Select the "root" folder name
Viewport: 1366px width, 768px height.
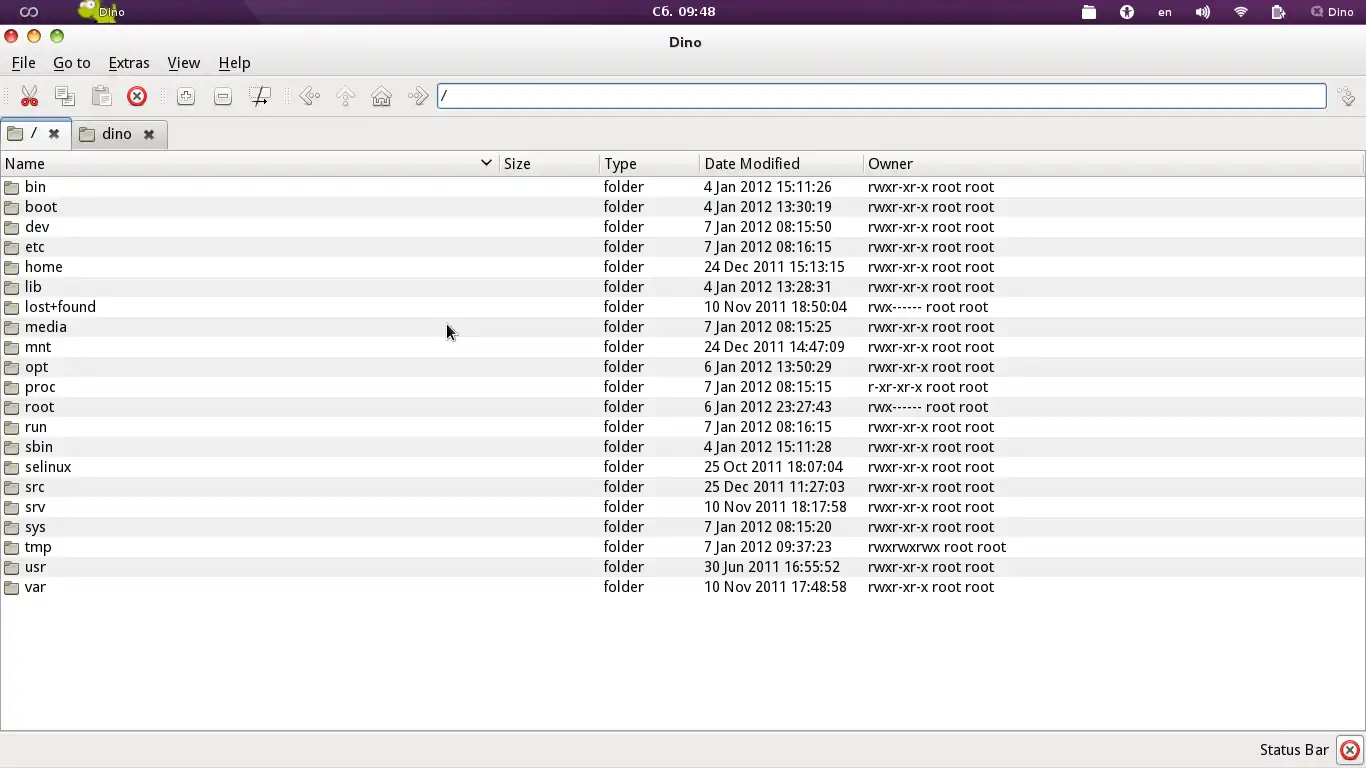[x=39, y=407]
